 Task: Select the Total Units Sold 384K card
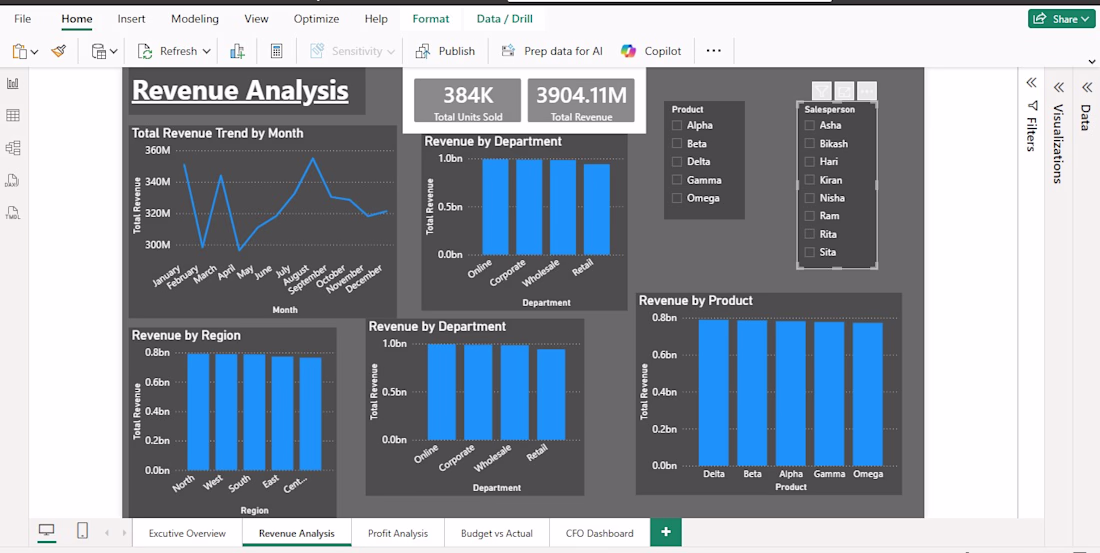pyautogui.click(x=468, y=100)
